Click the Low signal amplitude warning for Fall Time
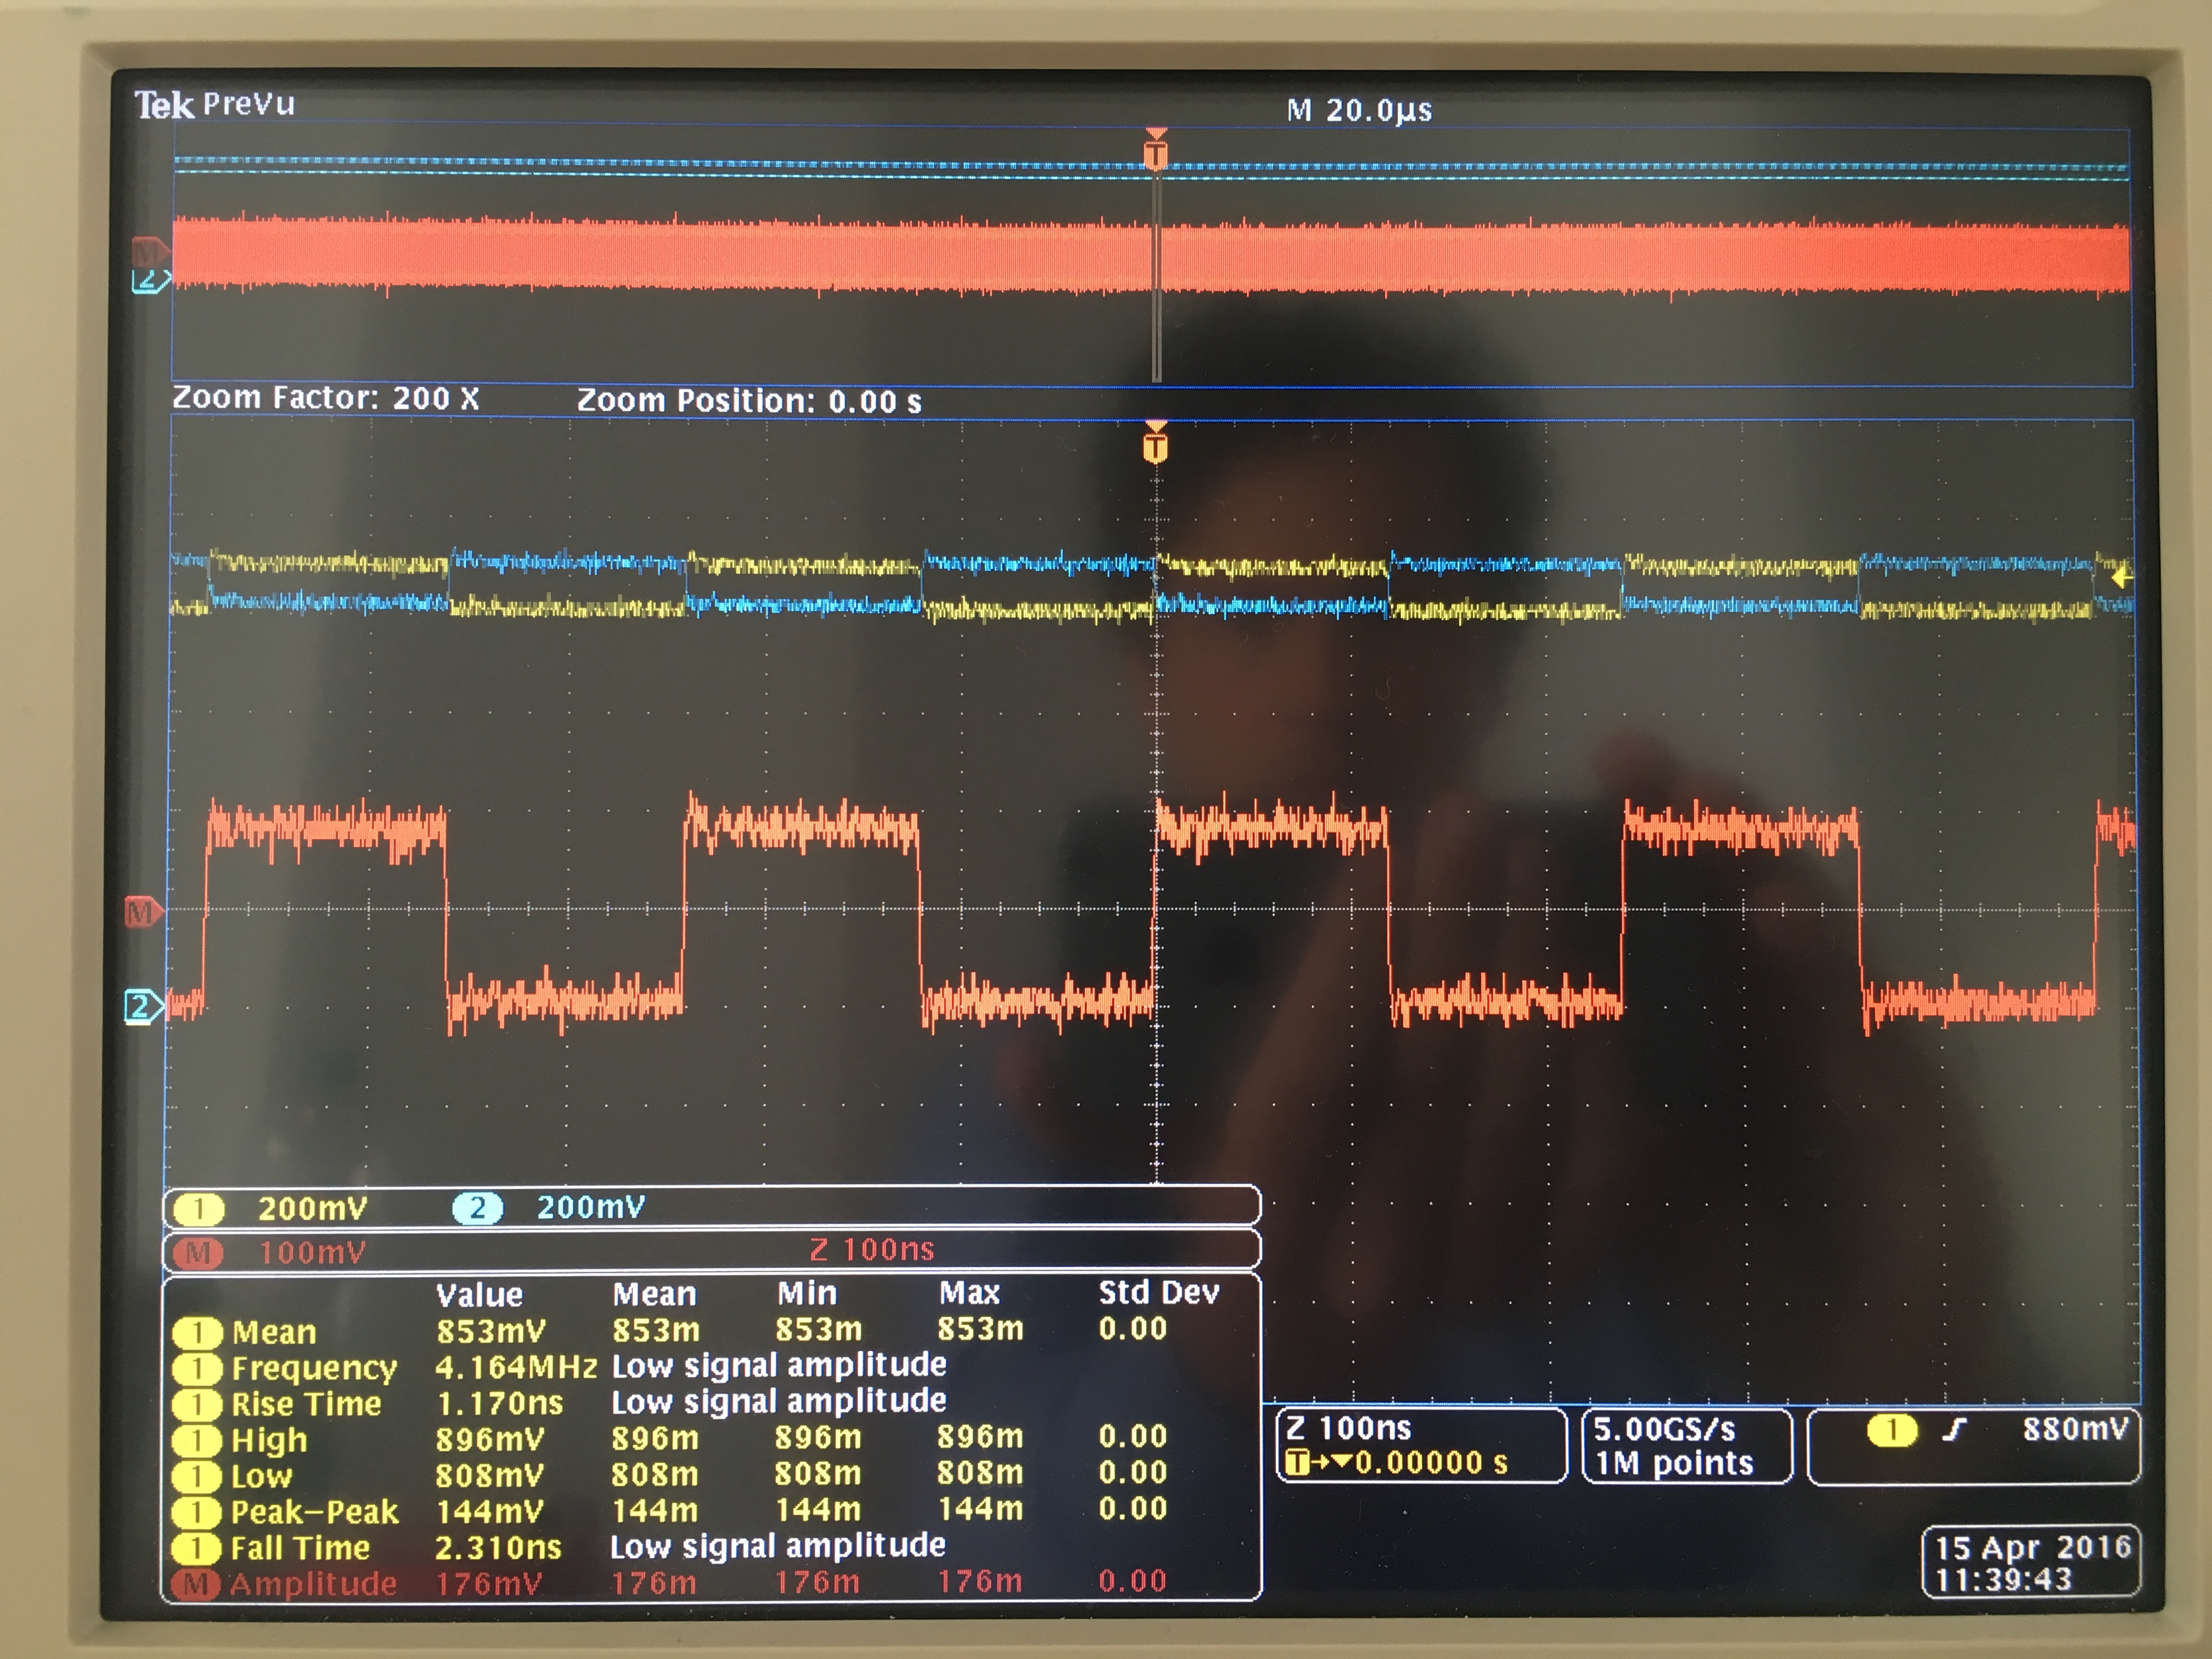Viewport: 2212px width, 1659px height. [778, 1546]
